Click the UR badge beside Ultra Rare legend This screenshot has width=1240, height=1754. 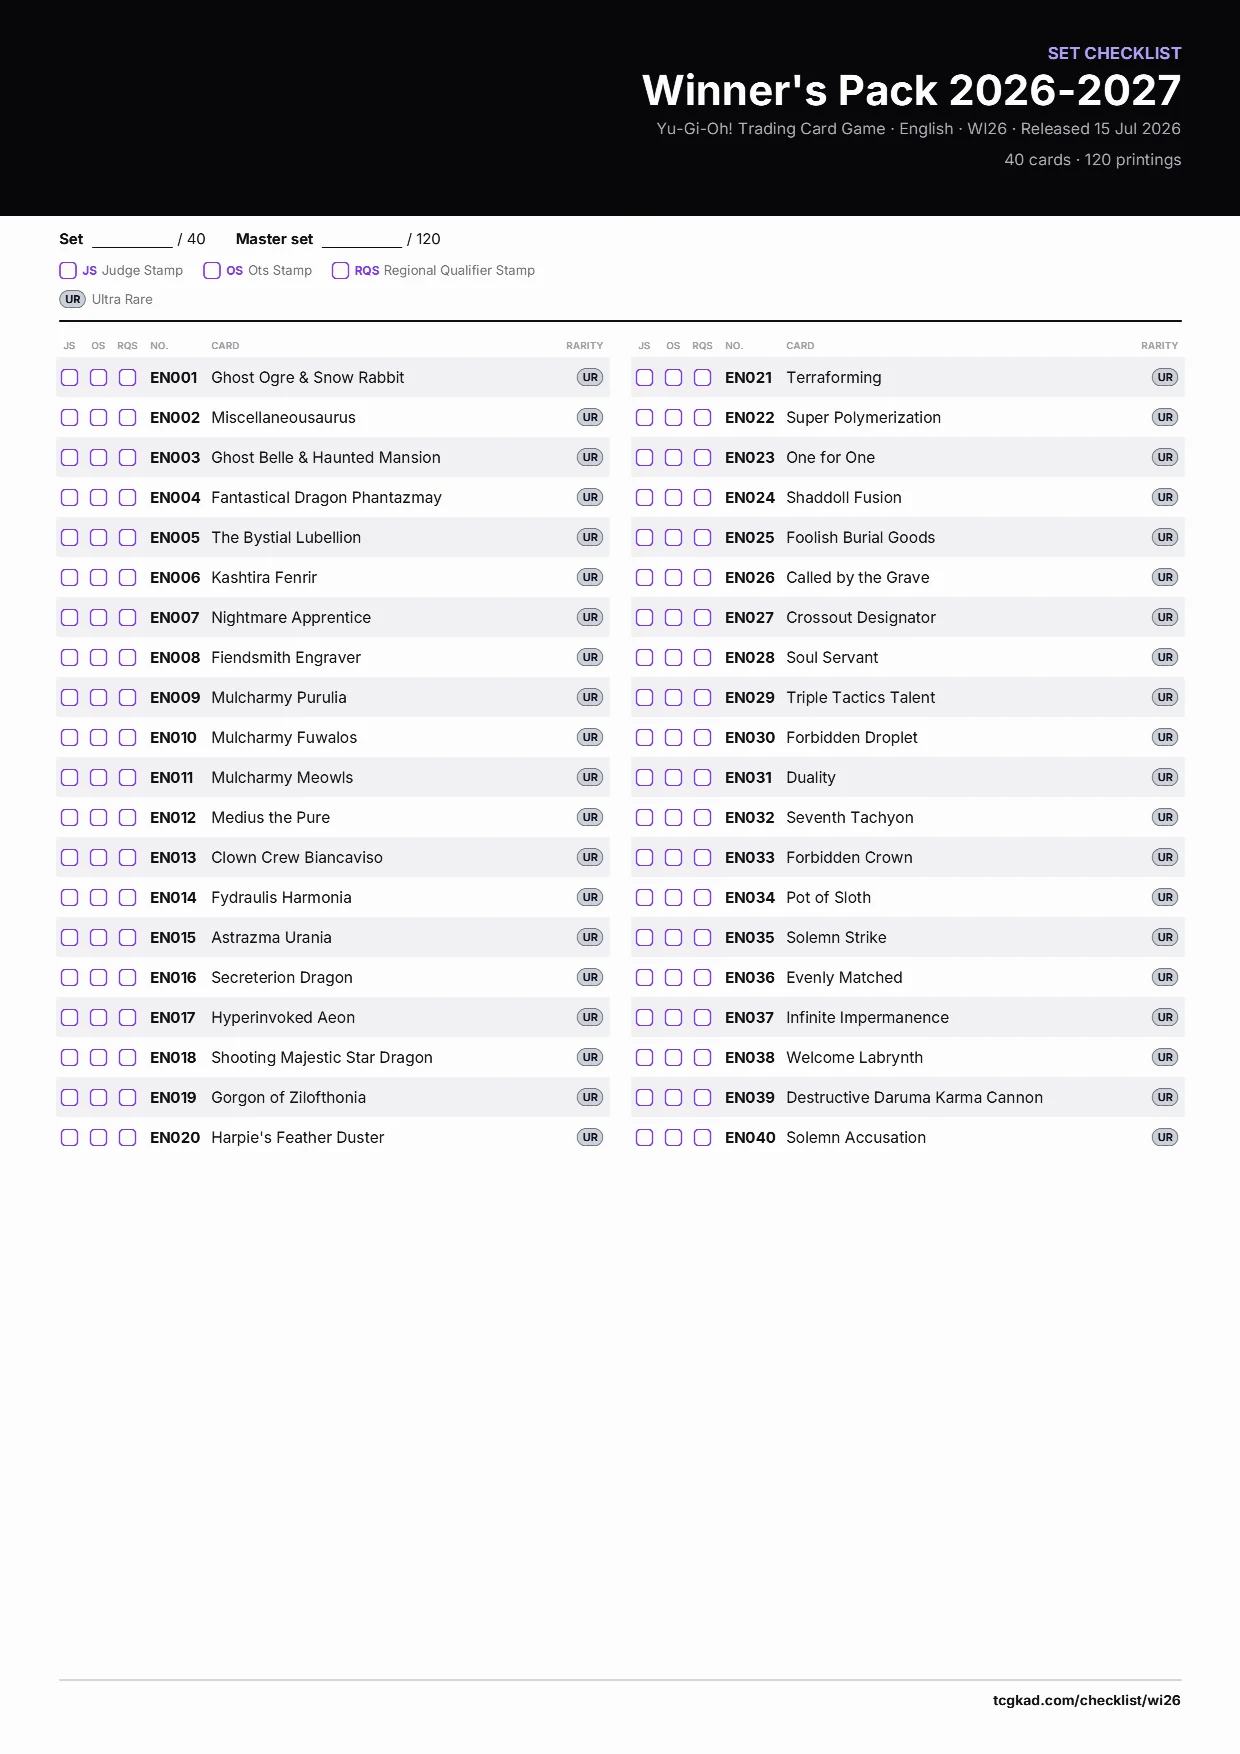click(73, 299)
